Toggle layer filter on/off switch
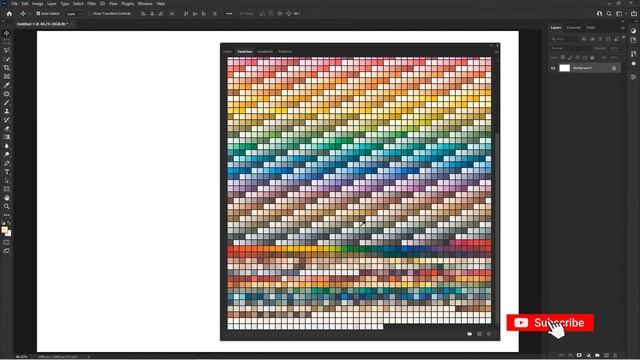The height and width of the screenshot is (360, 640). (x=623, y=38)
